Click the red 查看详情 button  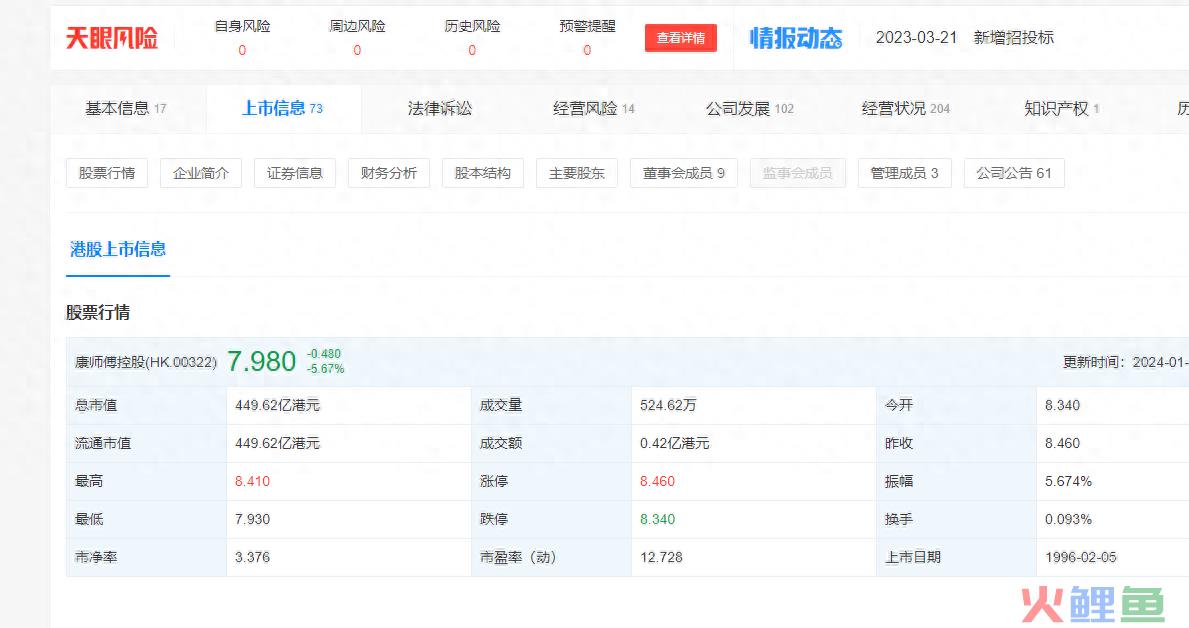click(681, 38)
